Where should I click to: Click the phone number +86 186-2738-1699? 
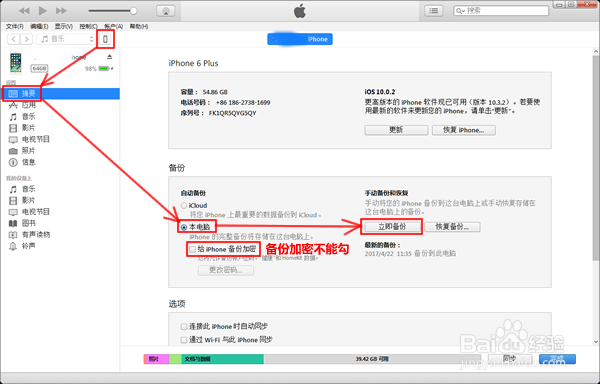[243, 103]
